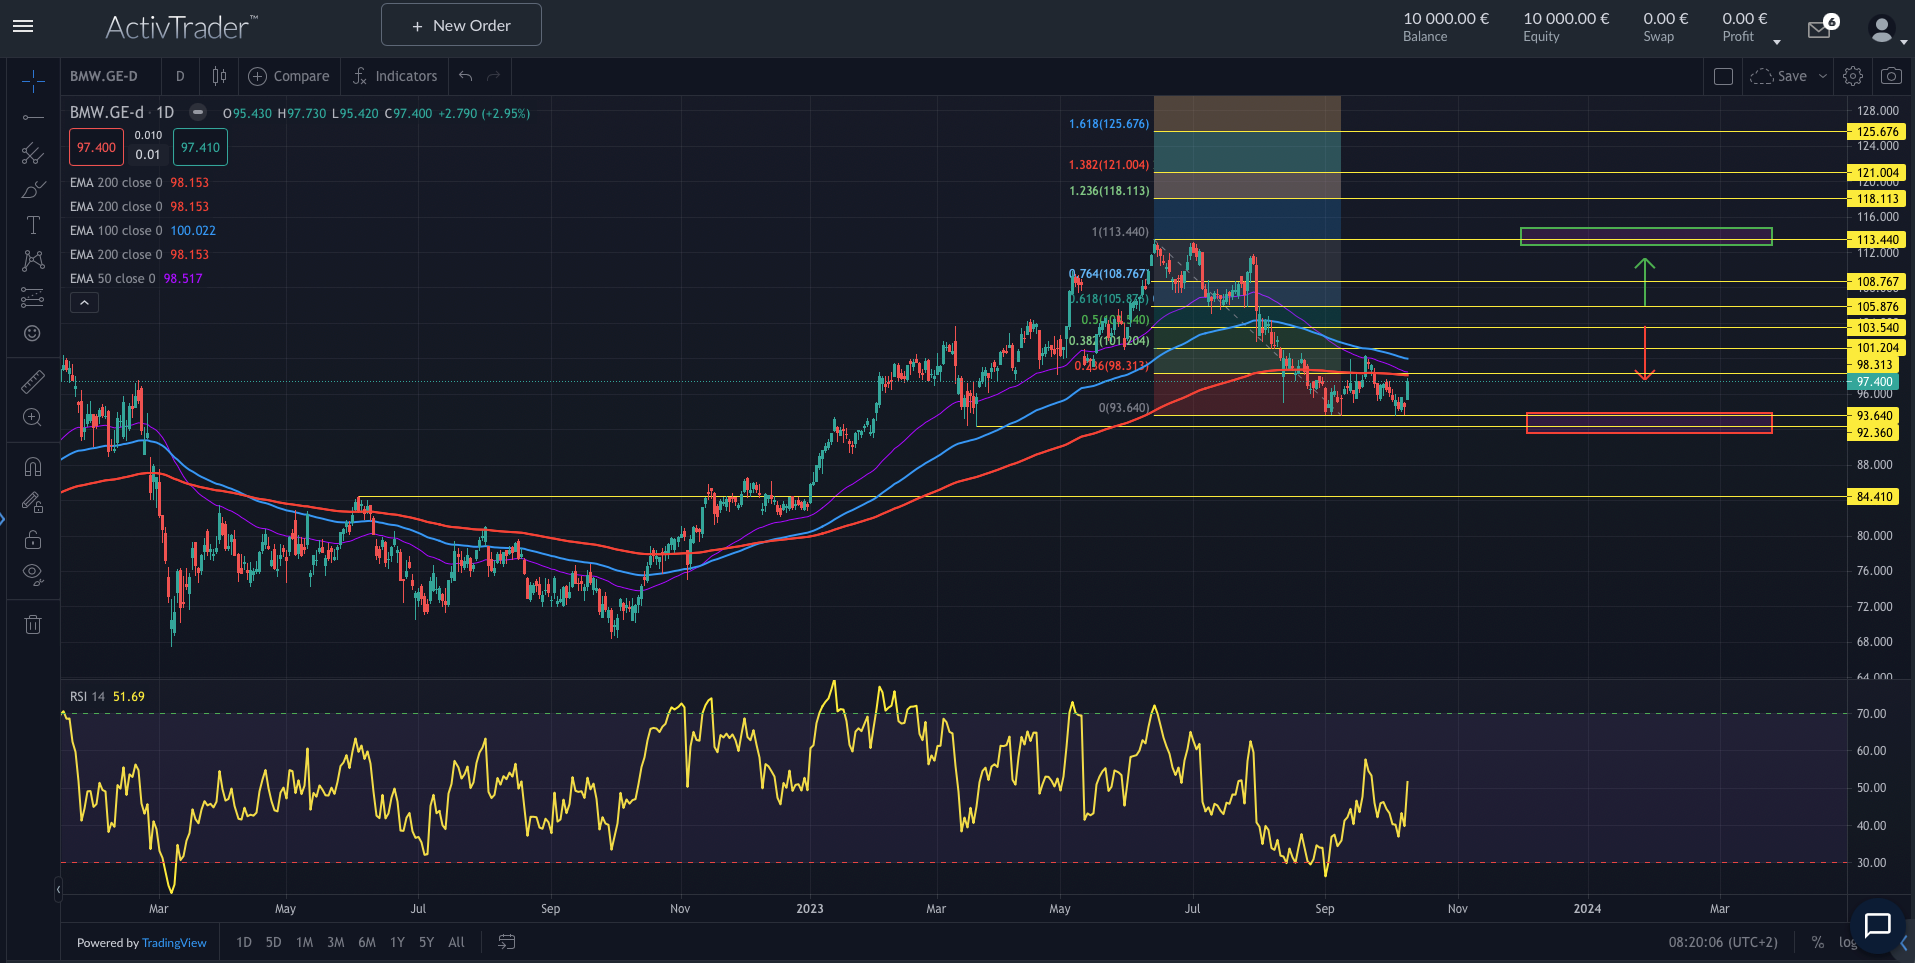Open the TradingView link
1915x963 pixels.
click(x=174, y=943)
